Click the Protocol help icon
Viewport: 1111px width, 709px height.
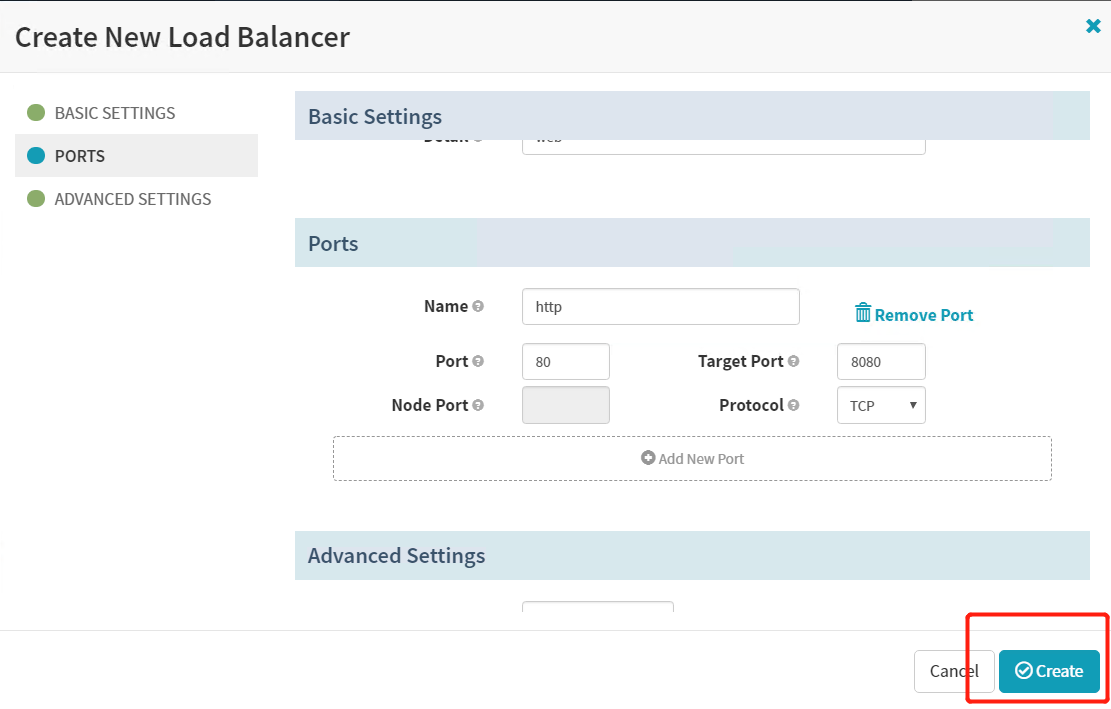click(793, 405)
